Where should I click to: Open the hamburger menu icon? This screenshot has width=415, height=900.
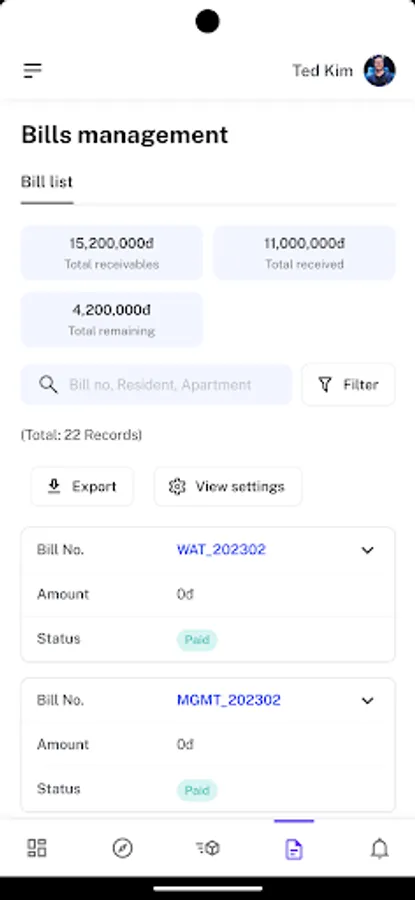(x=33, y=71)
